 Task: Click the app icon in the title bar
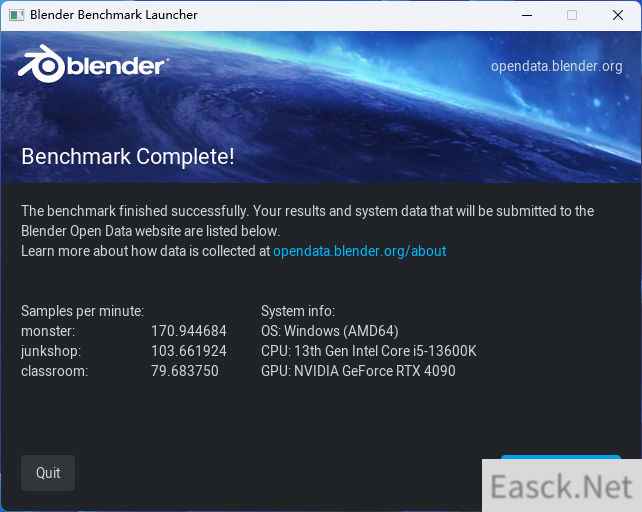coord(15,15)
